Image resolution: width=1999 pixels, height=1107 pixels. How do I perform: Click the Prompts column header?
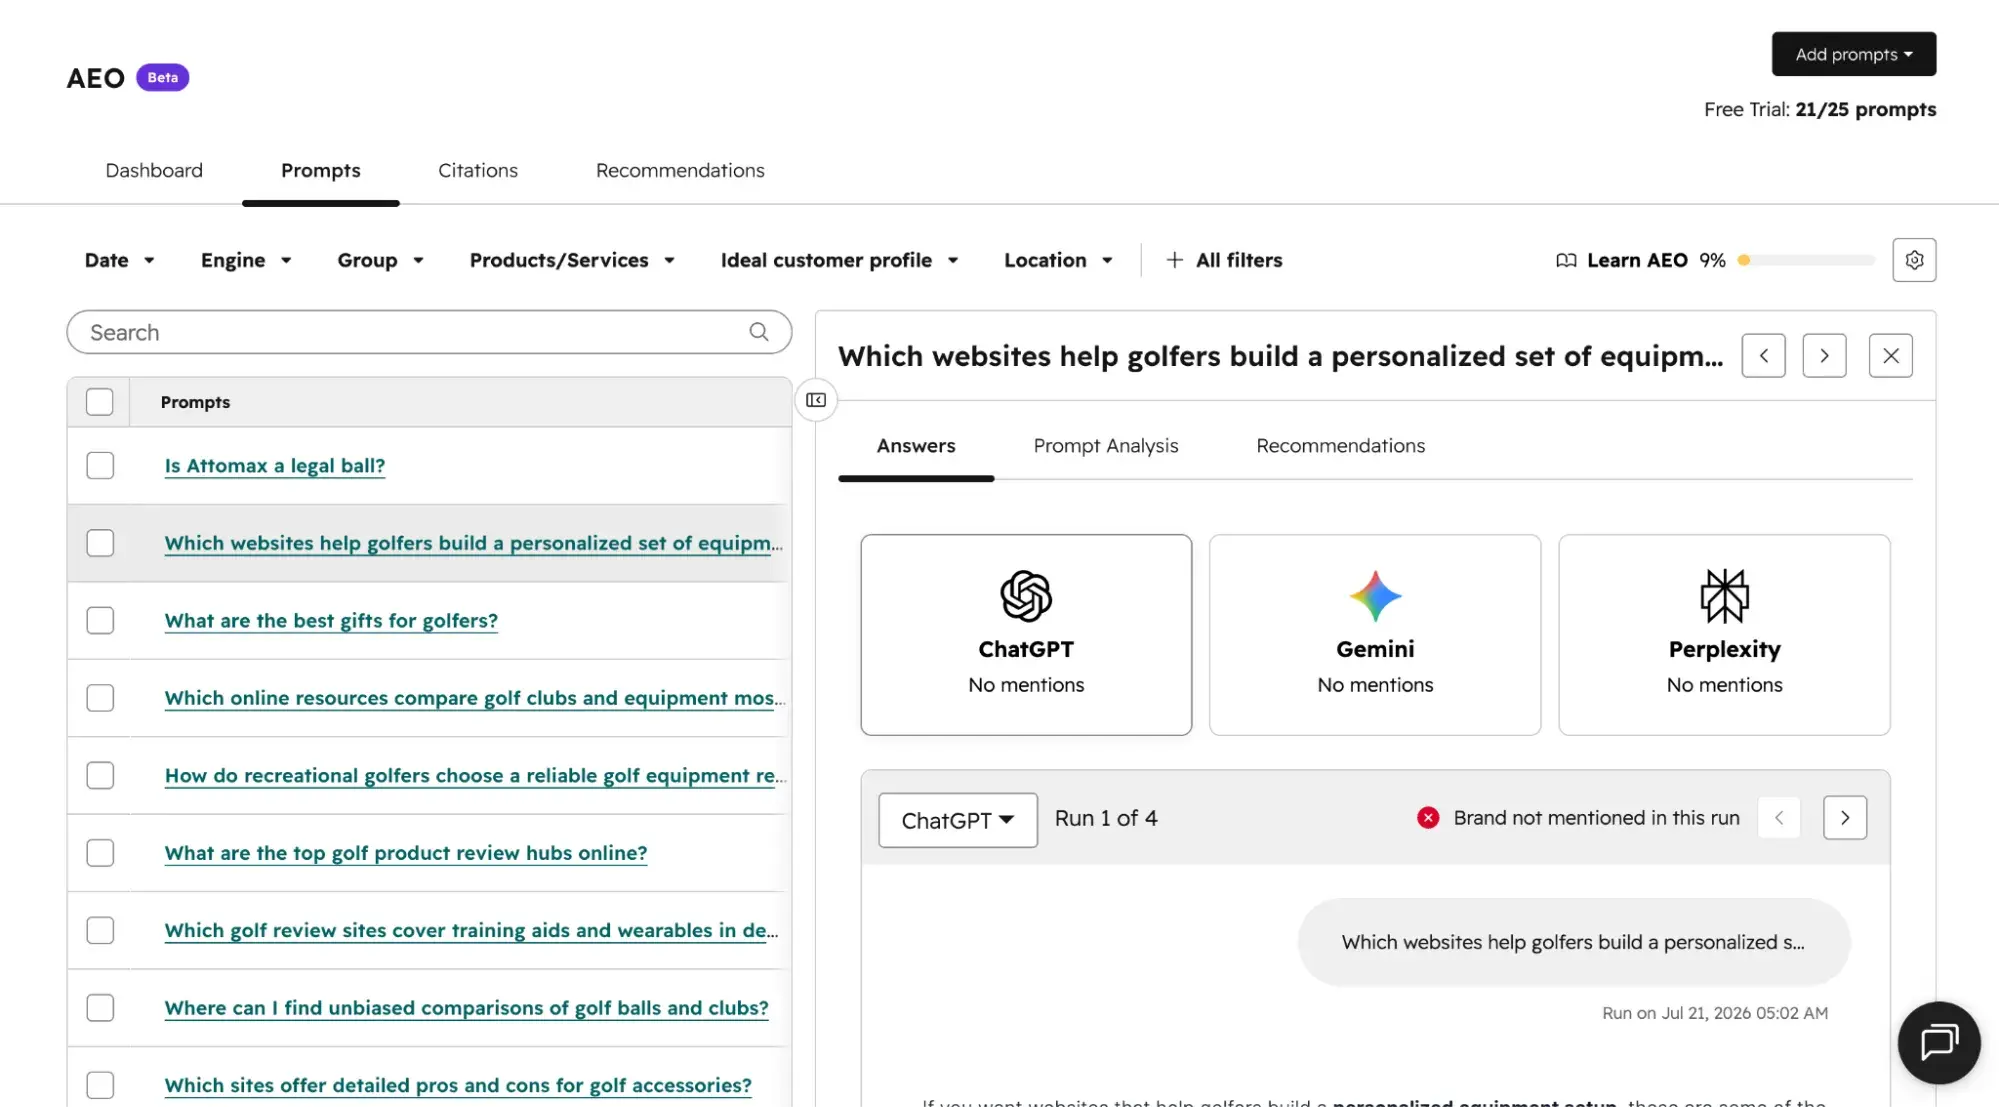(195, 402)
